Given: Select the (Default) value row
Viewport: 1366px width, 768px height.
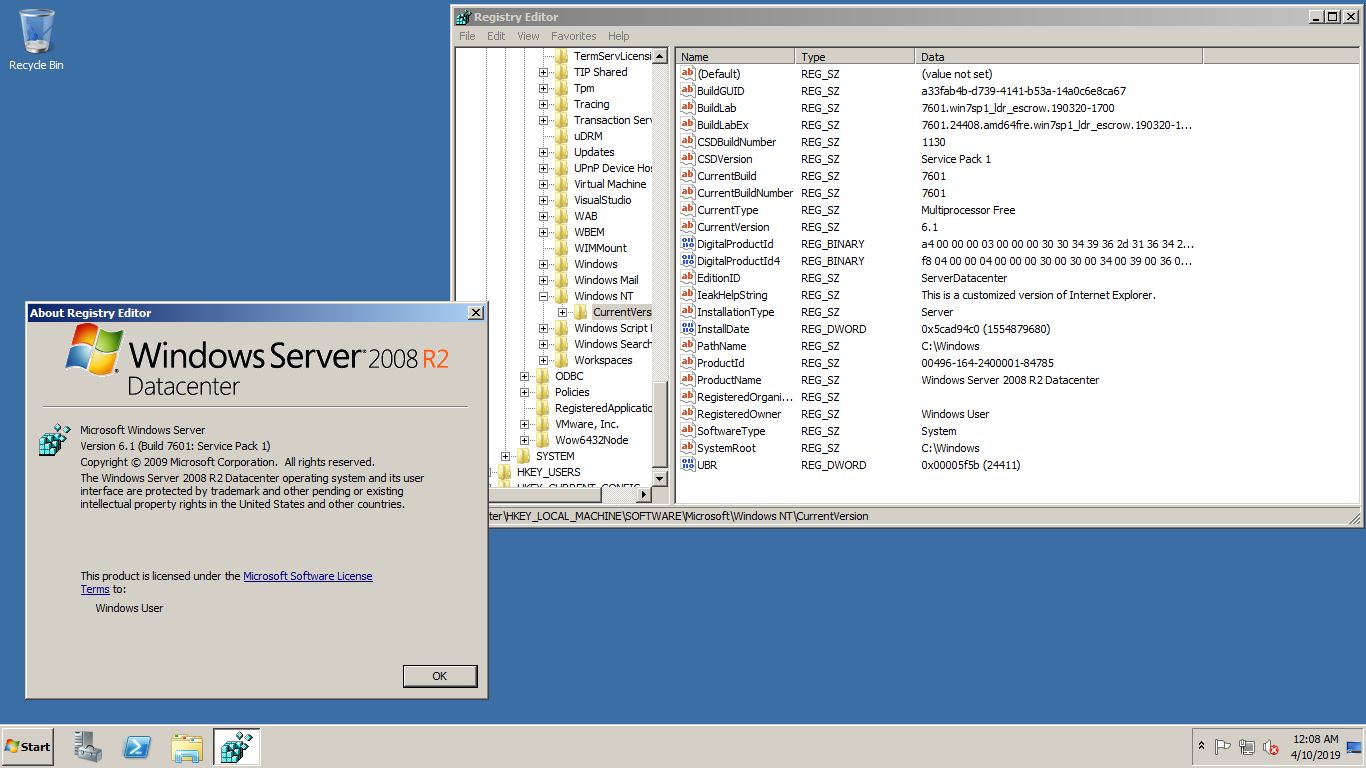Looking at the screenshot, I should tap(719, 74).
